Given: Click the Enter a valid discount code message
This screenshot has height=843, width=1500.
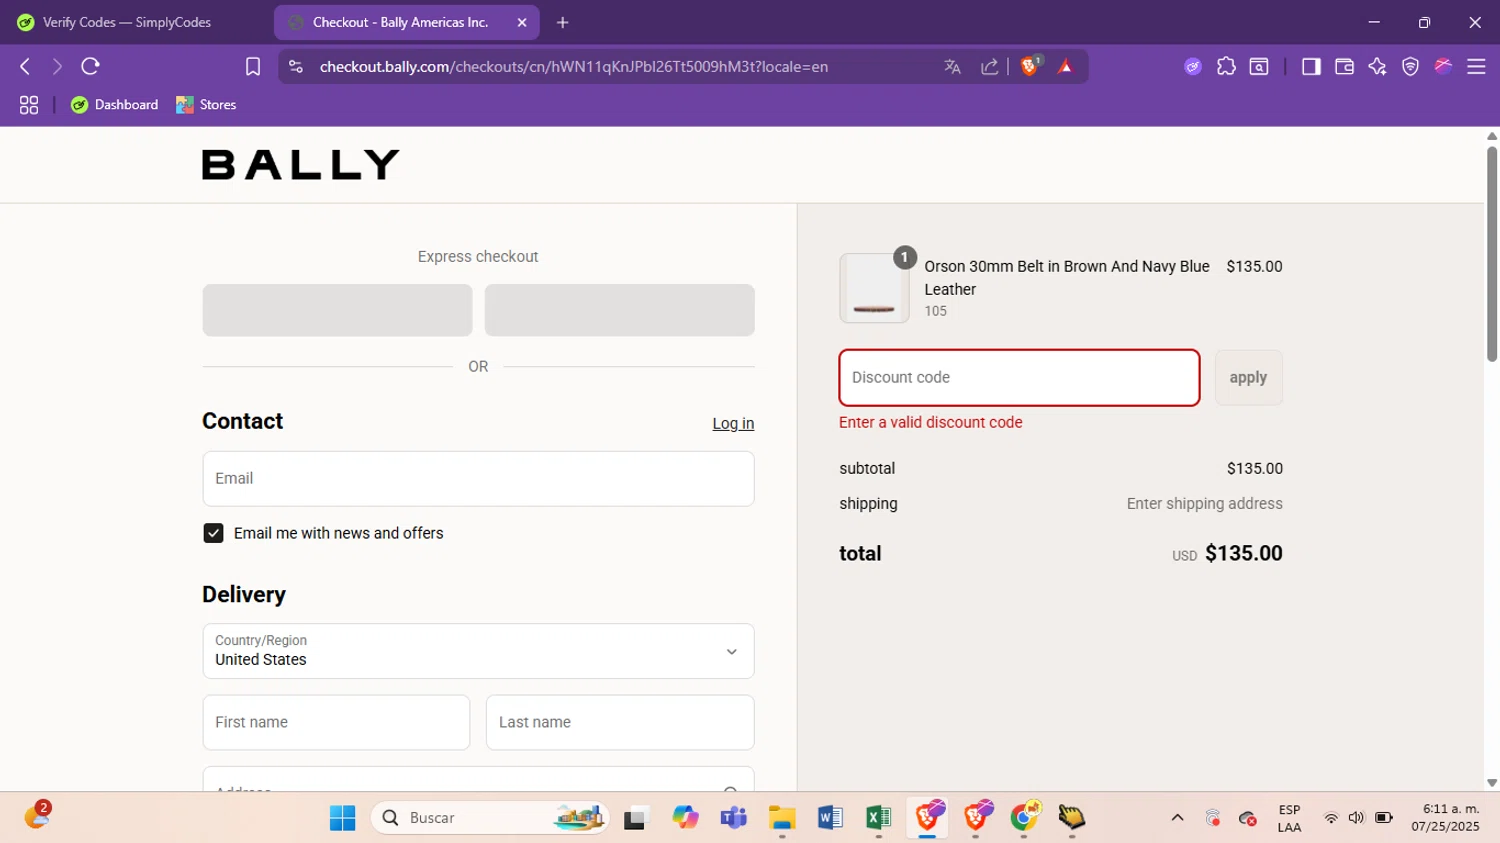Looking at the screenshot, I should pos(930,422).
